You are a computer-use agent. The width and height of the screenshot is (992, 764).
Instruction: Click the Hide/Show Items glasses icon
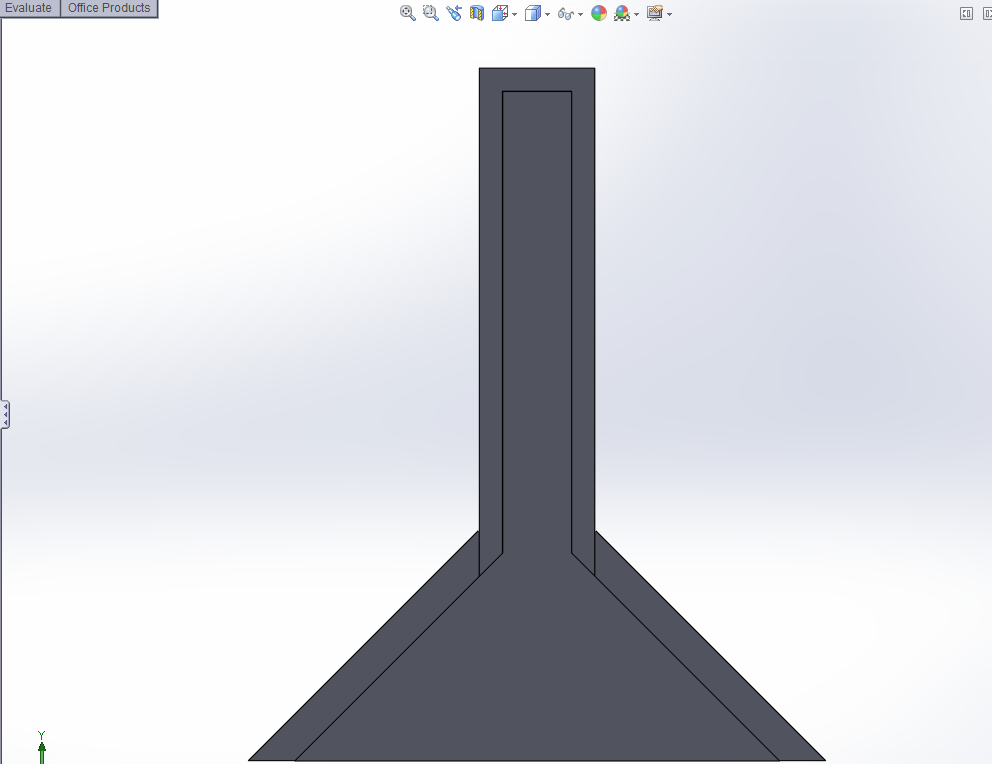coord(566,14)
